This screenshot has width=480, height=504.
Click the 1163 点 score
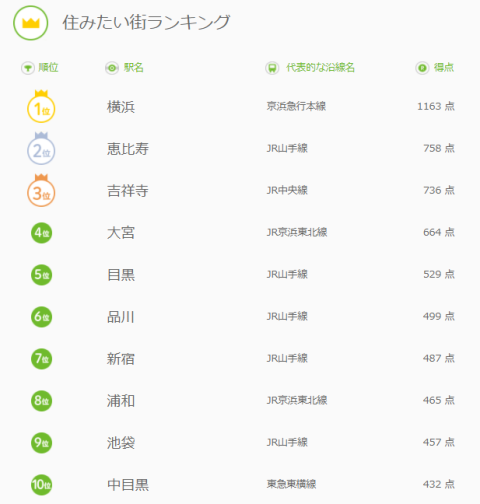(x=436, y=106)
